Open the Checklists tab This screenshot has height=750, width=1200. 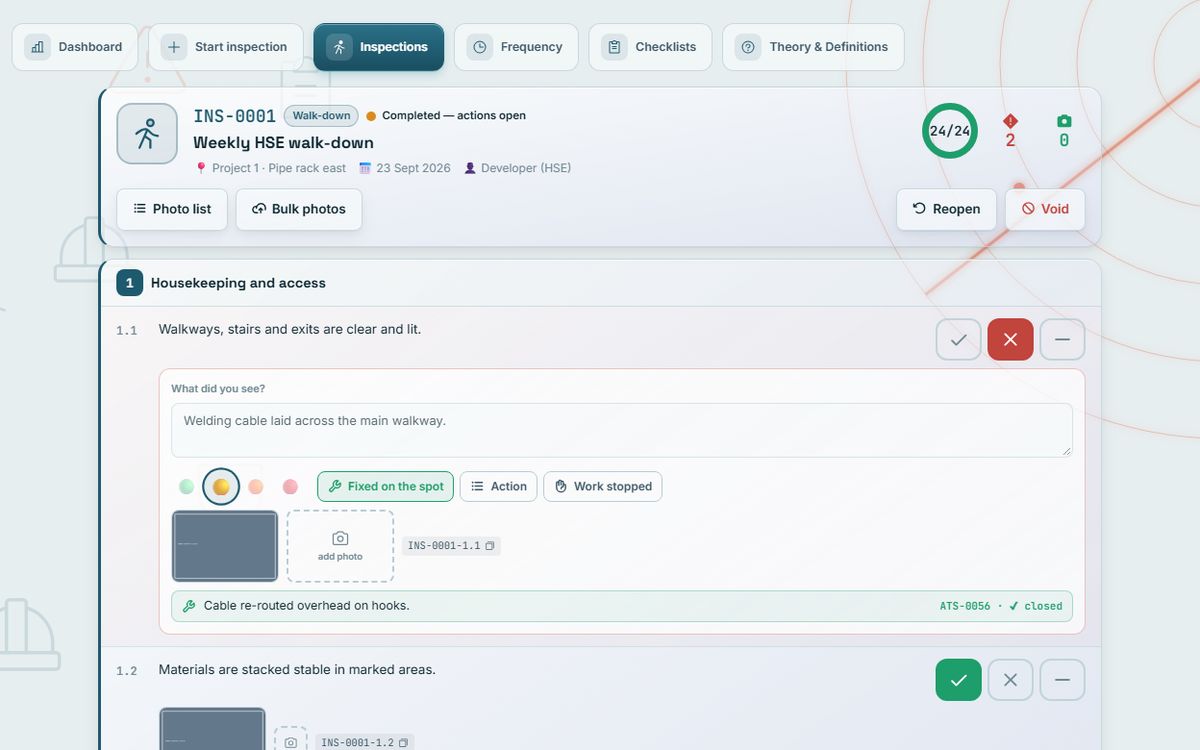pos(650,47)
